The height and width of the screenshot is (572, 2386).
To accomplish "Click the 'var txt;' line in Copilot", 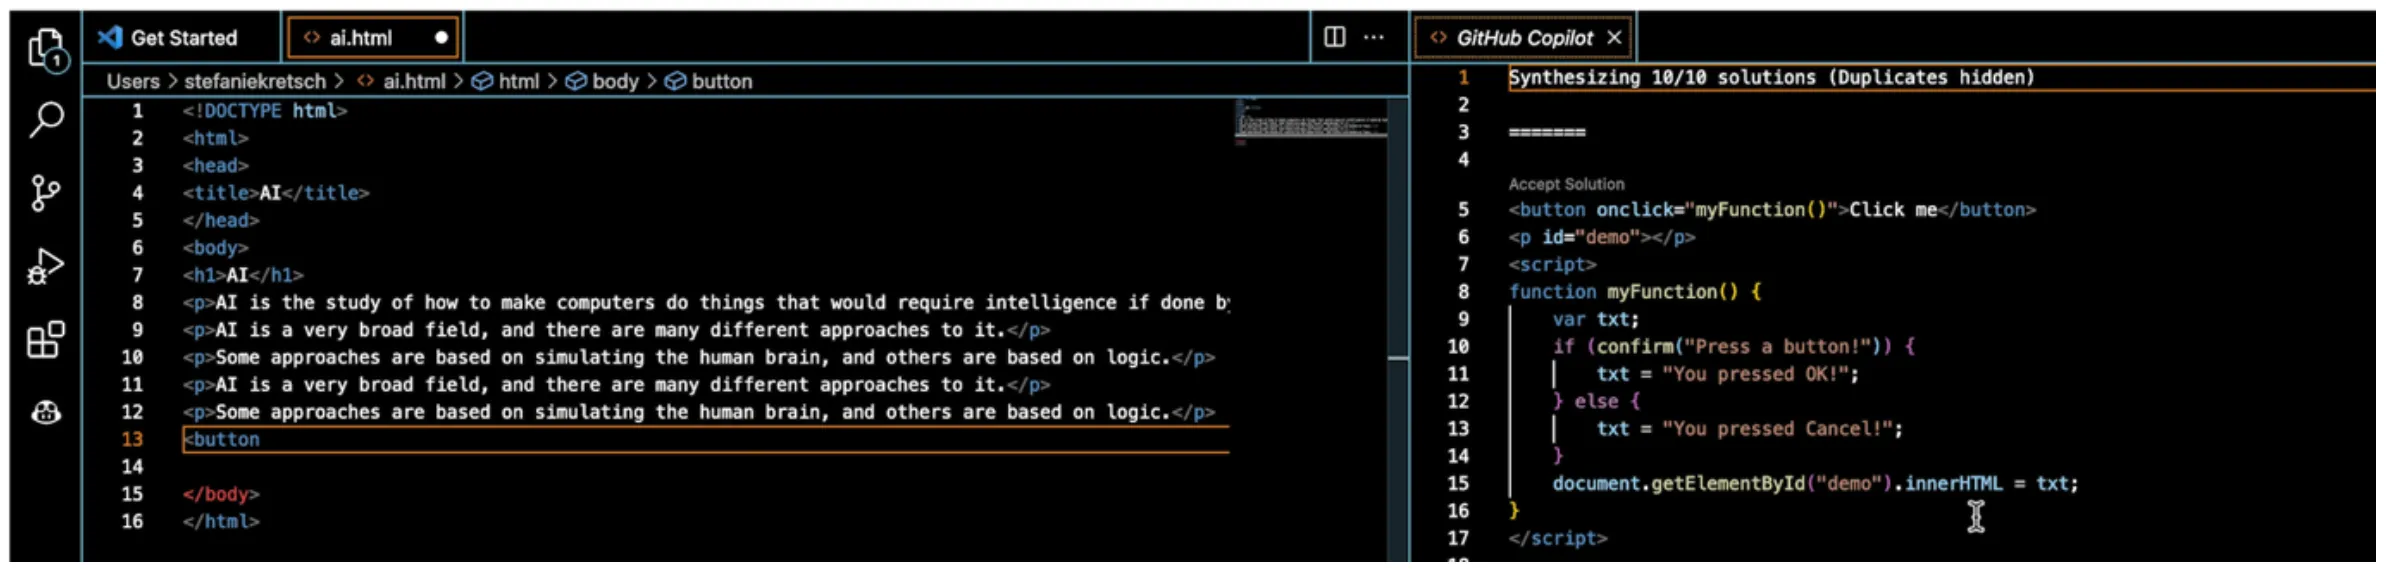I will coord(1595,319).
